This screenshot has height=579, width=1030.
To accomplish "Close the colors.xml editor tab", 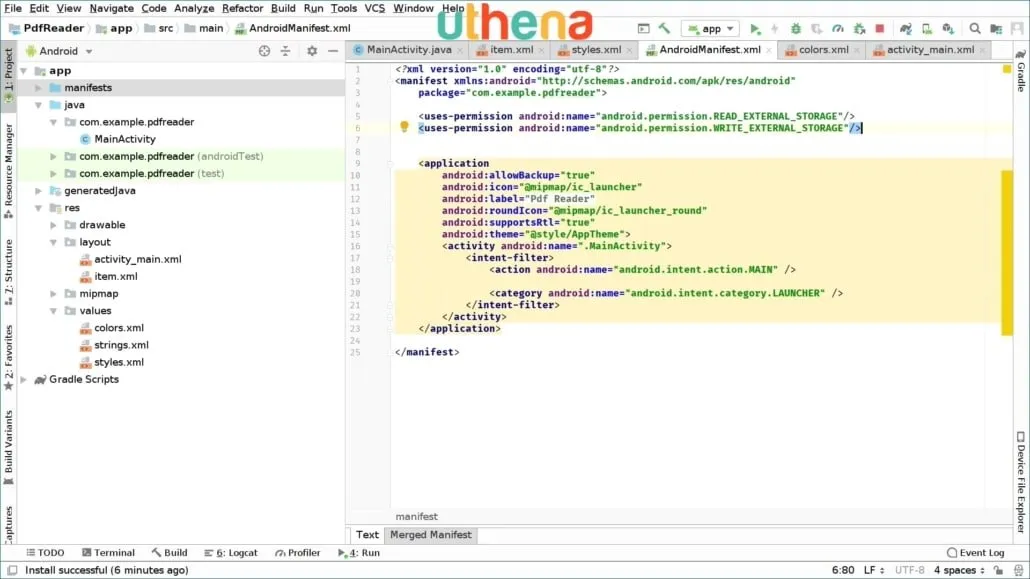I will pyautogui.click(x=857, y=50).
